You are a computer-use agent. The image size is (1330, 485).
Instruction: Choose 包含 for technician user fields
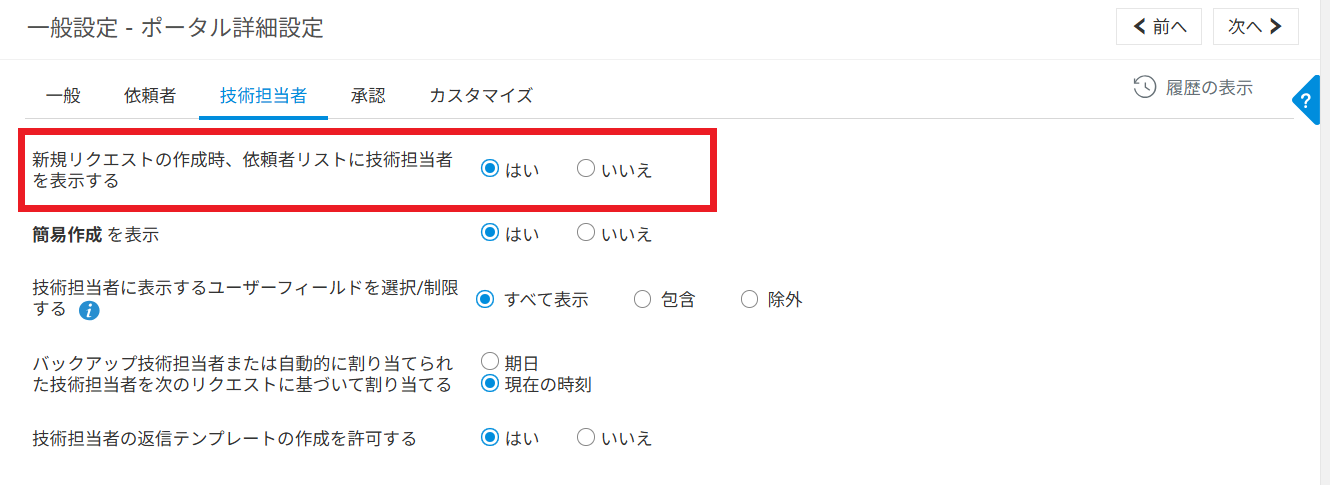tap(643, 299)
